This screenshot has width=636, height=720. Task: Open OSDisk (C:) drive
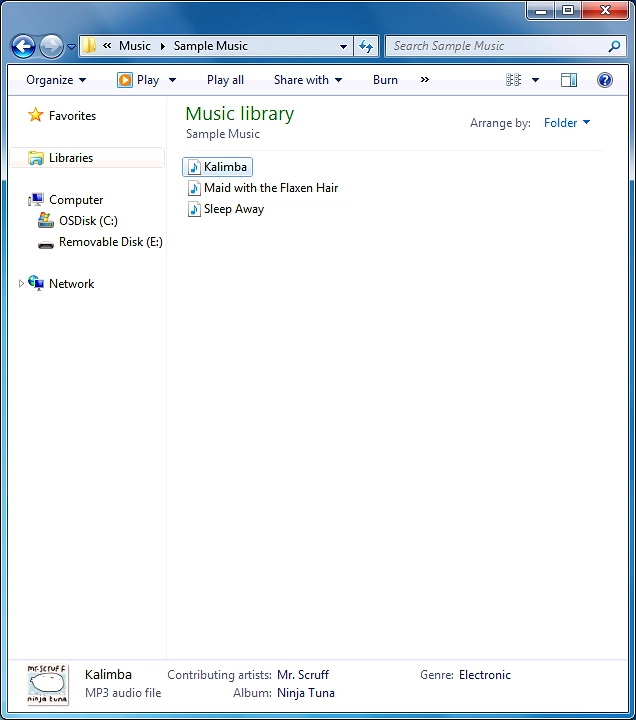[88, 221]
